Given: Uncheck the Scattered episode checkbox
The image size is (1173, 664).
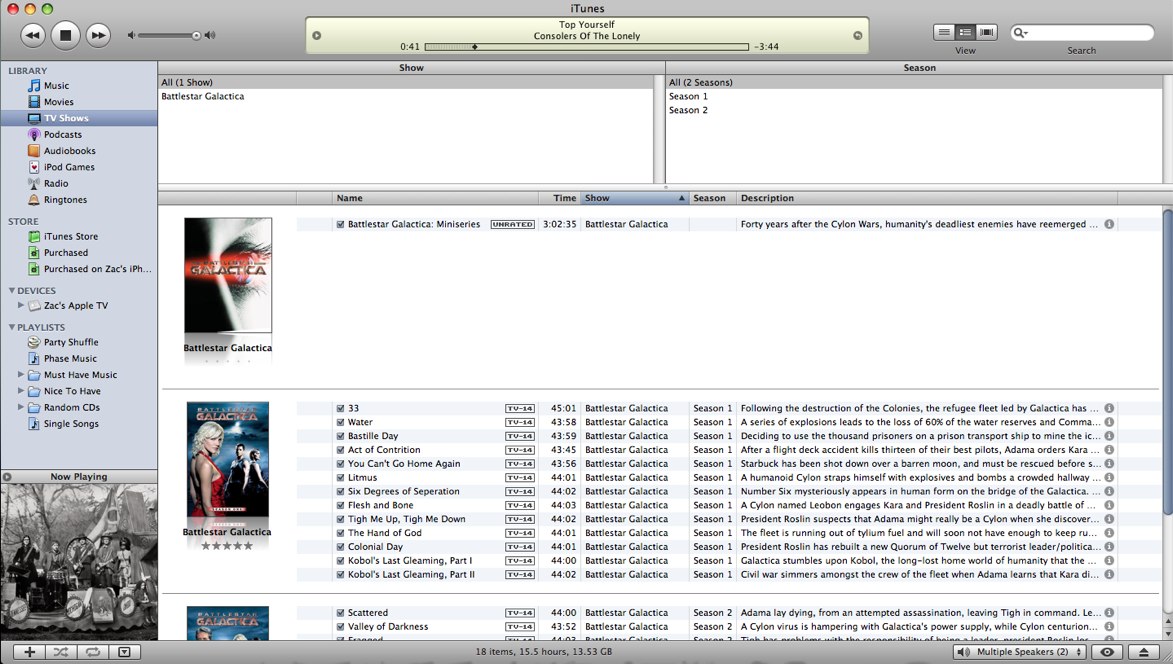Looking at the screenshot, I should pyautogui.click(x=340, y=612).
